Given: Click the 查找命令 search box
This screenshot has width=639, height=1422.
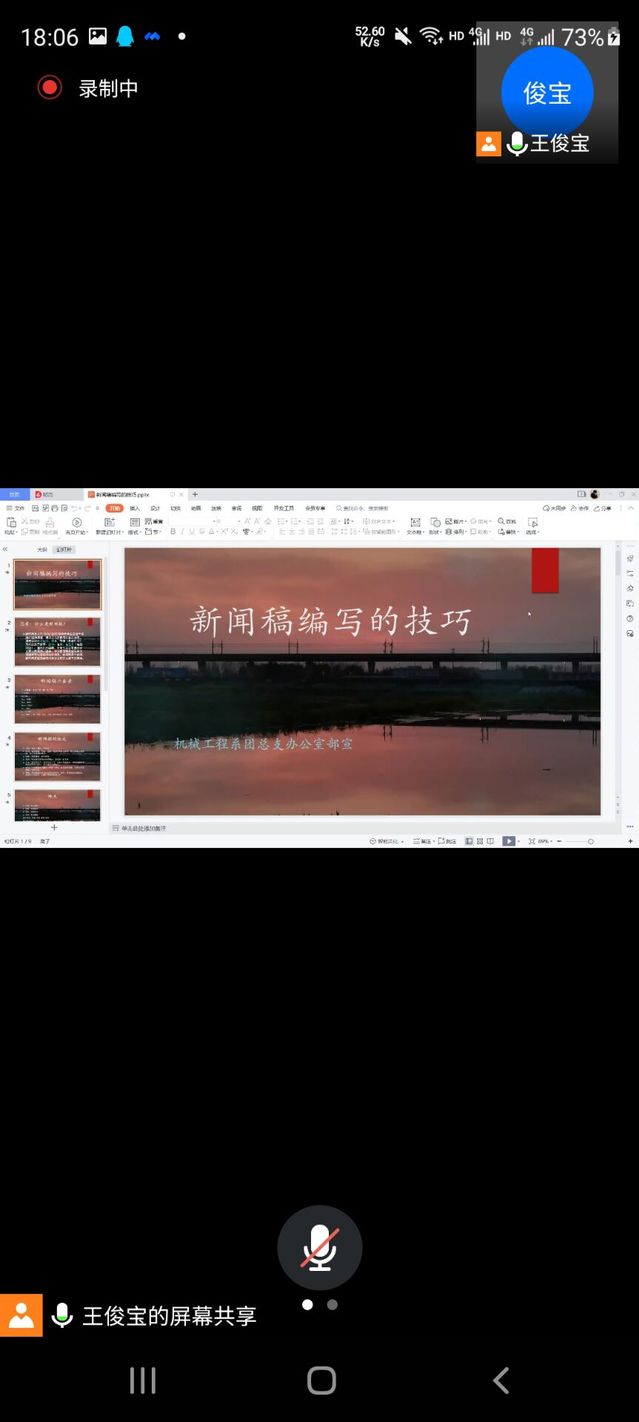Looking at the screenshot, I should coord(365,508).
